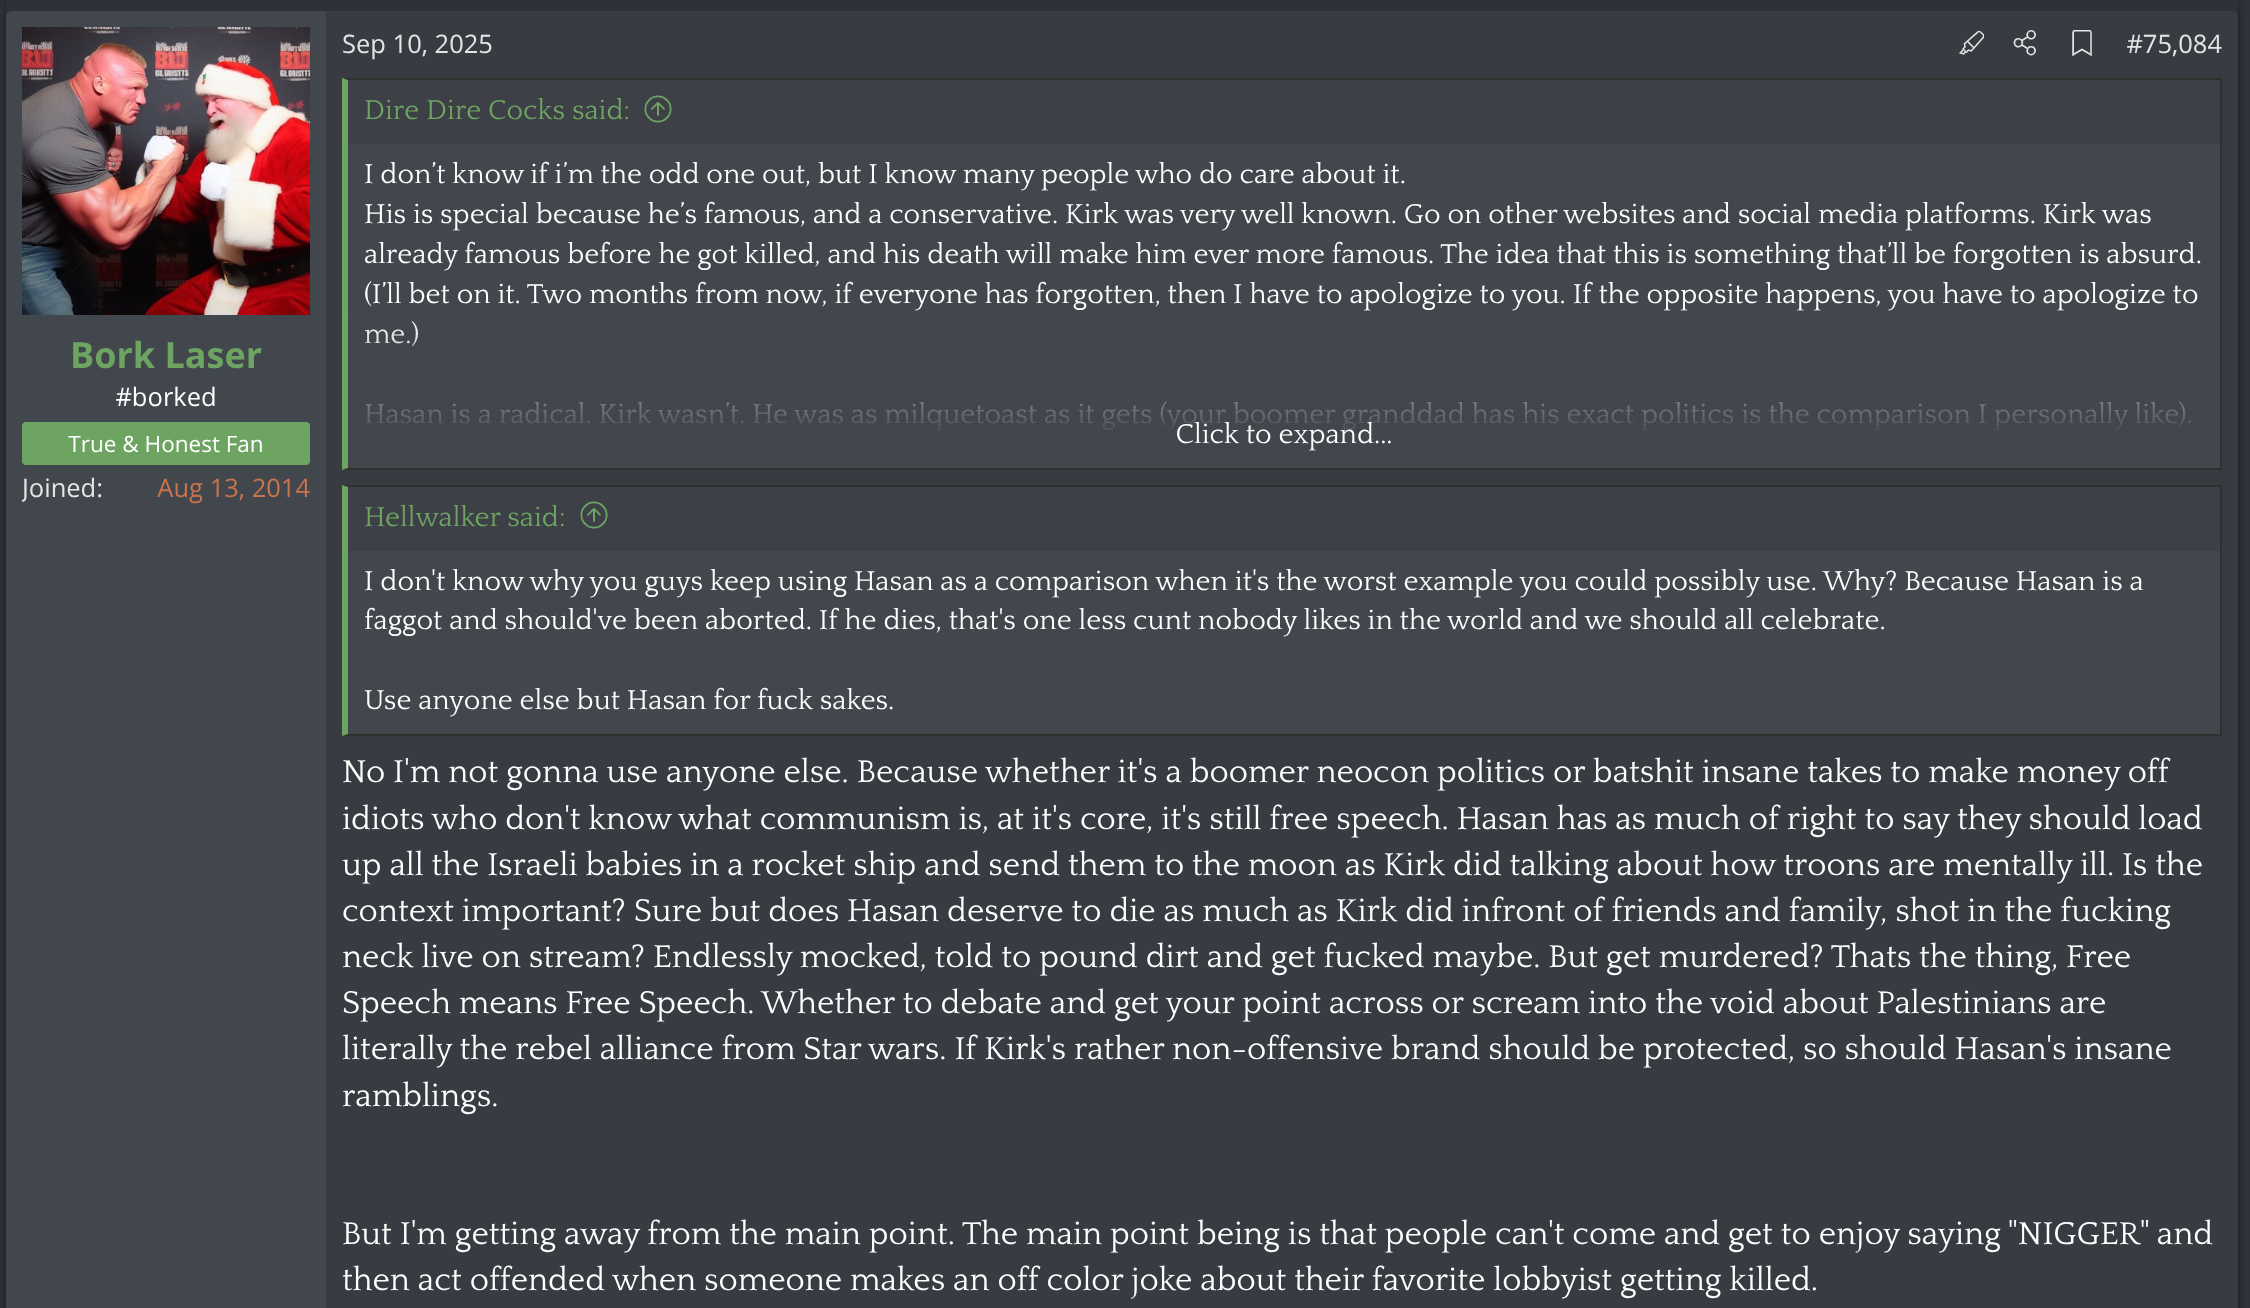Screen dimensions: 2250x1308
Task: Click the Aug 13, 2014 join date
Action: coord(233,488)
